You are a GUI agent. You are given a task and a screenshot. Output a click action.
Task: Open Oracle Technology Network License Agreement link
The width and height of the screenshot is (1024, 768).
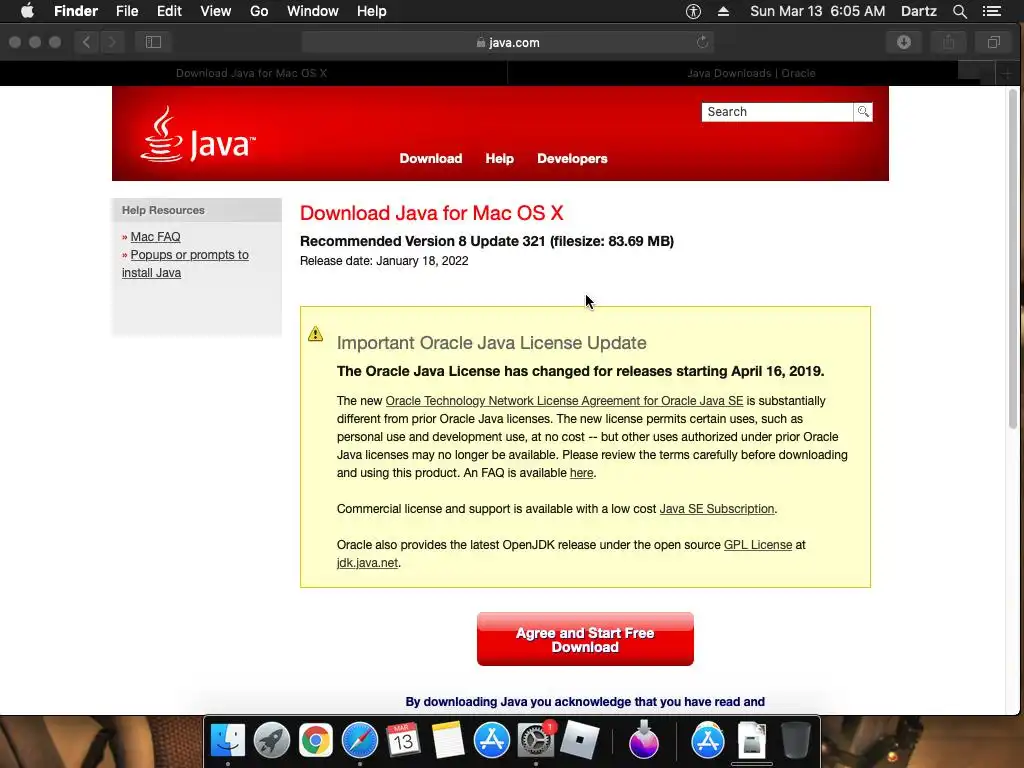pos(564,401)
